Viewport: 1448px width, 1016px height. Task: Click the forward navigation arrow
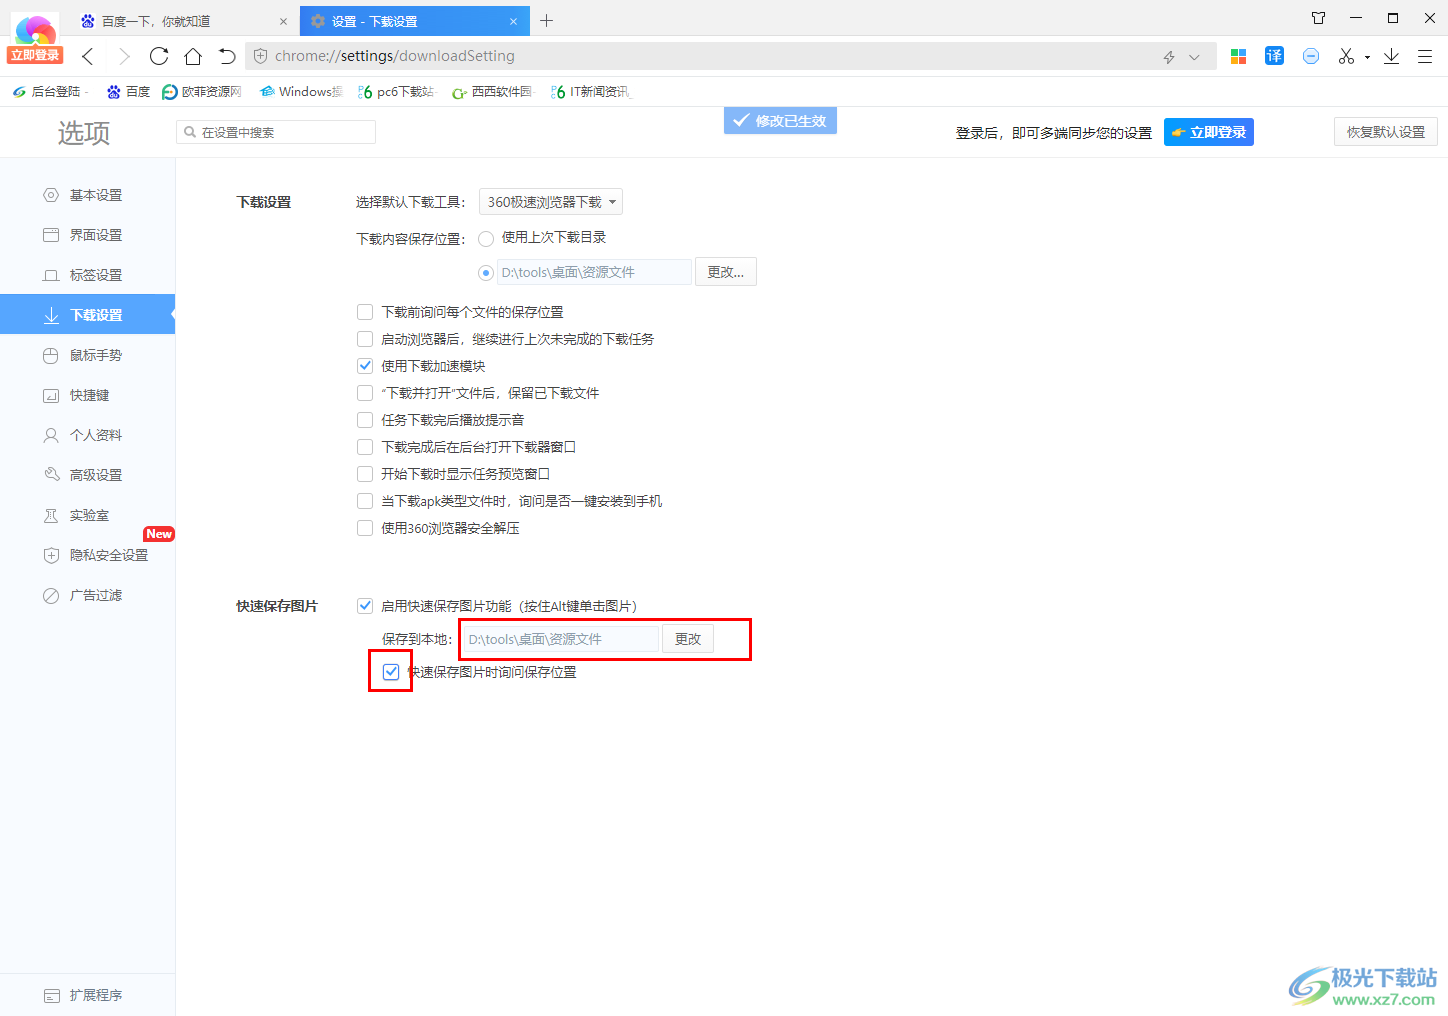coord(124,56)
